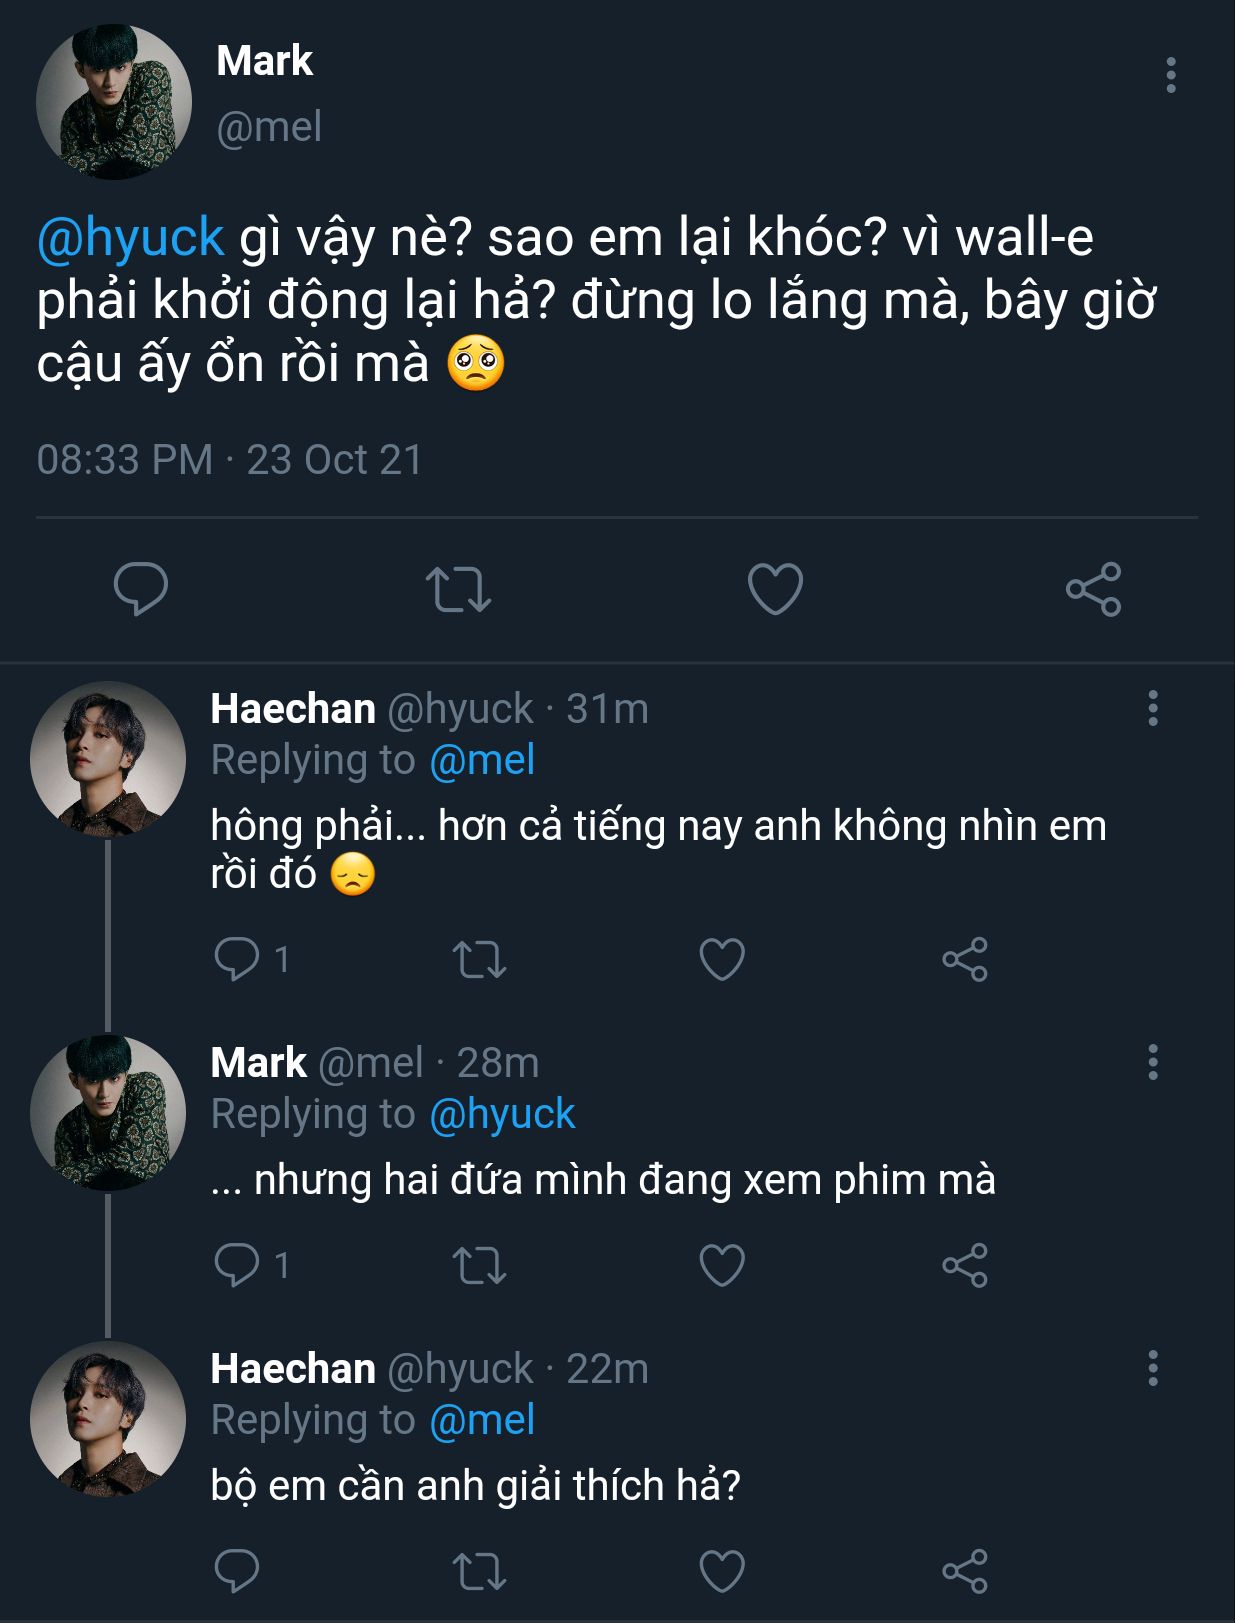1235x1623 pixels.
Task: Retweet Haechan's 31m reply
Action: pyautogui.click(x=480, y=959)
